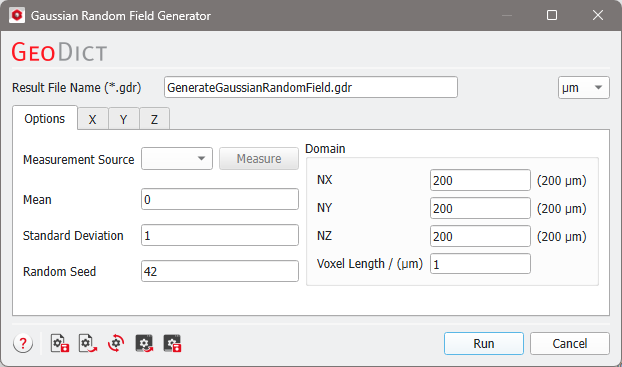Click the "Domain" group label
This screenshot has height=367, width=622.
(325, 149)
